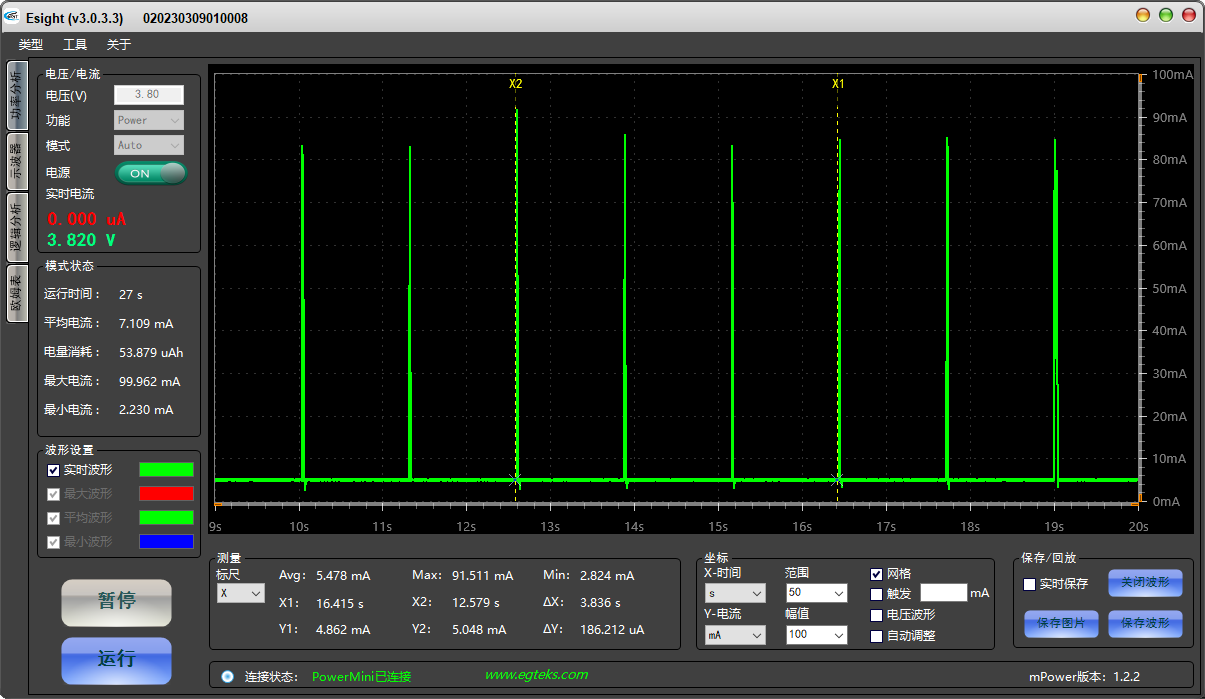
Task: Click the Avg value 5.478 mA
Action: click(343, 576)
